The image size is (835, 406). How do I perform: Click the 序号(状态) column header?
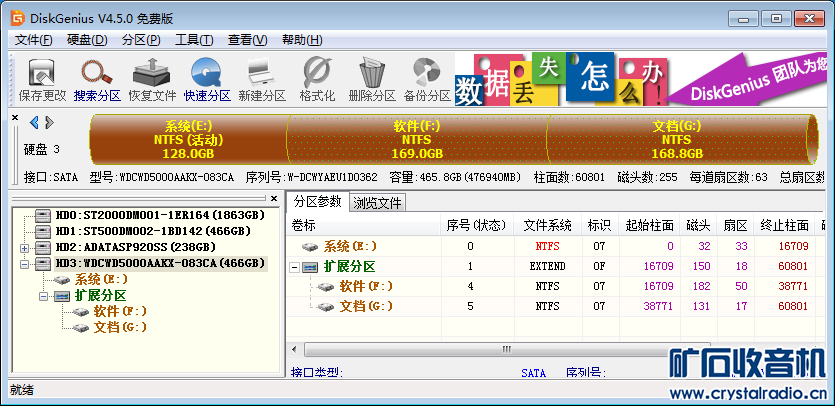477,225
